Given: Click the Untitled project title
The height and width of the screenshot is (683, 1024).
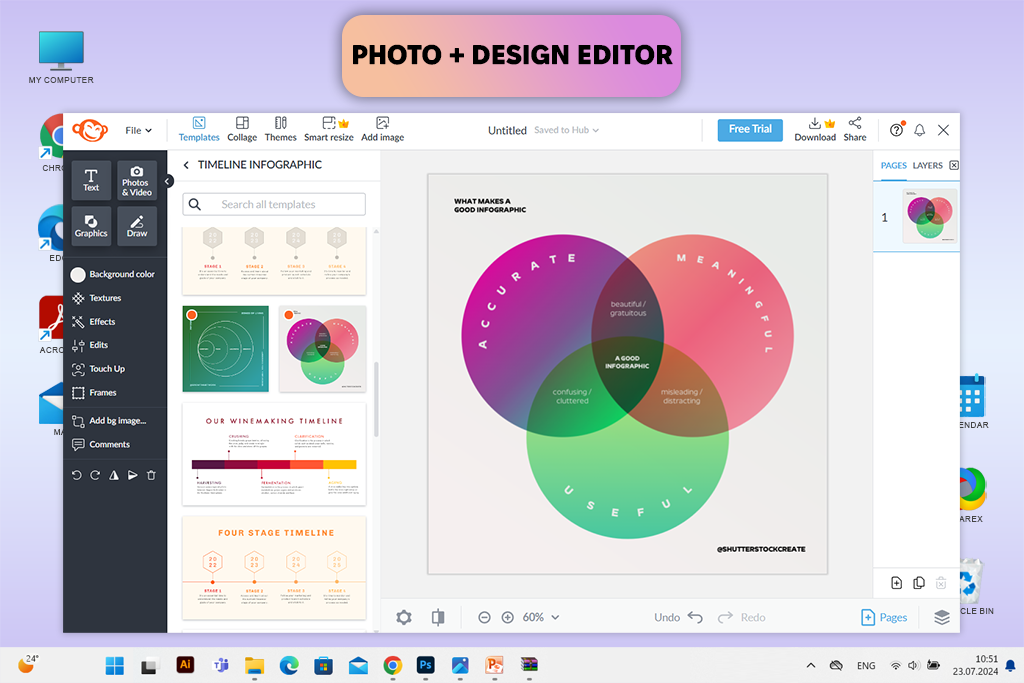Looking at the screenshot, I should pyautogui.click(x=507, y=131).
